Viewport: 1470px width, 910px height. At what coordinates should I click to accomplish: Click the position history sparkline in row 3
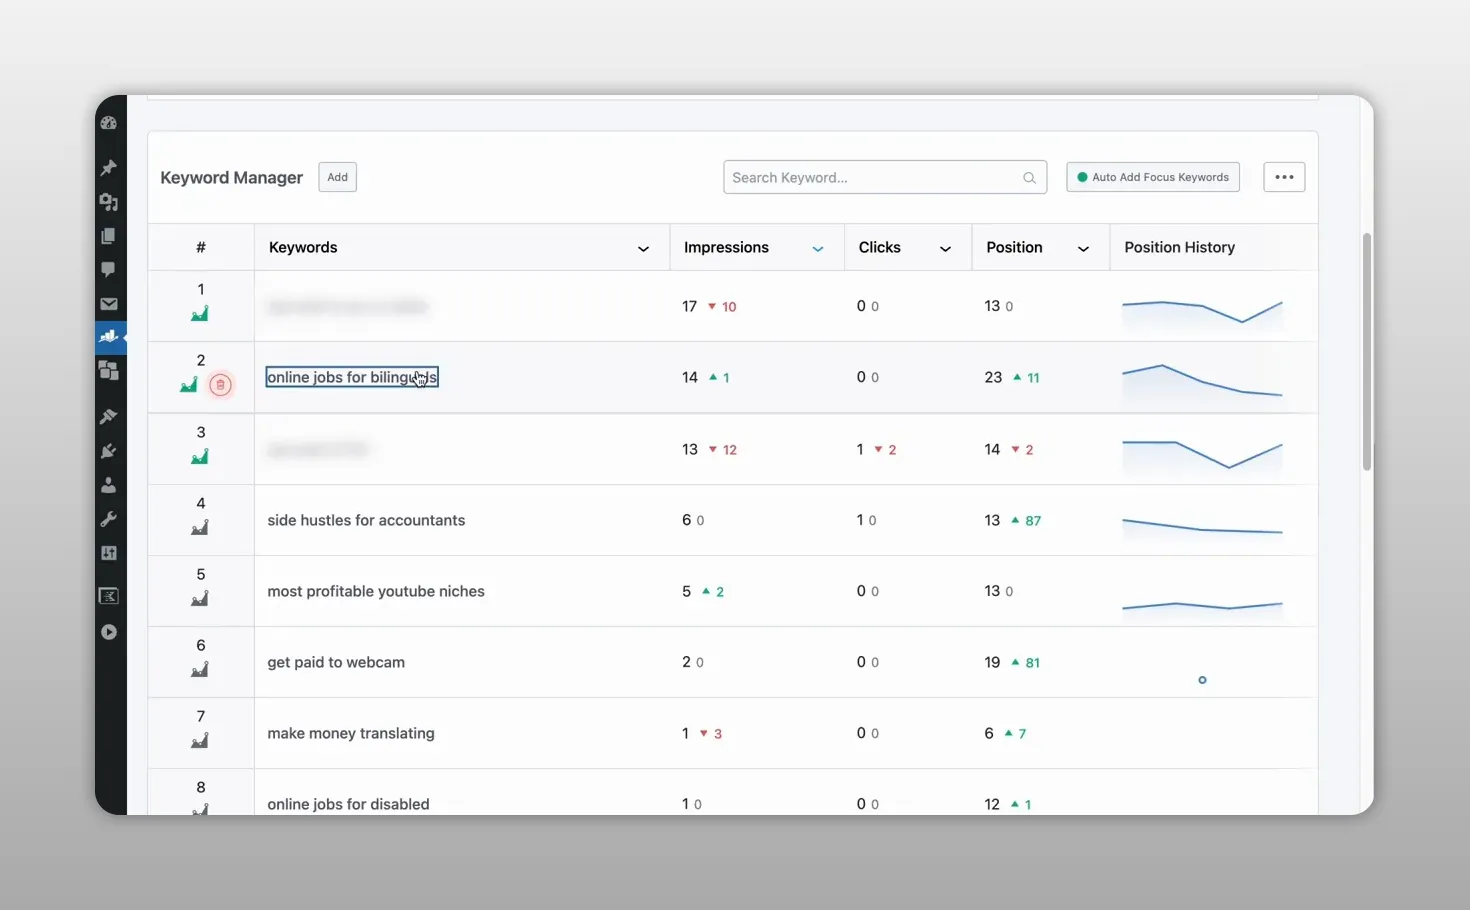click(1202, 455)
